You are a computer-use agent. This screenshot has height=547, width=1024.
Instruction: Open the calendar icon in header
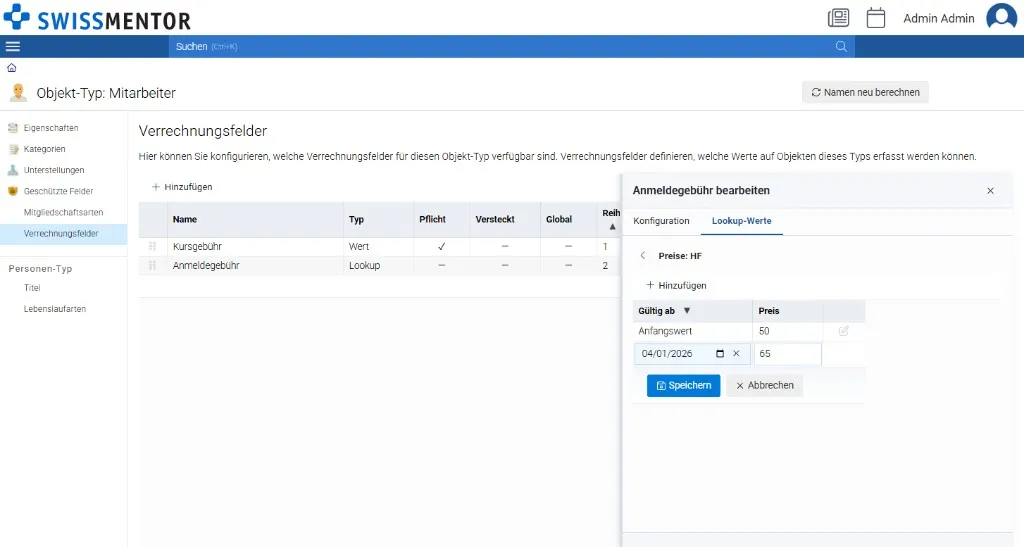tap(876, 18)
